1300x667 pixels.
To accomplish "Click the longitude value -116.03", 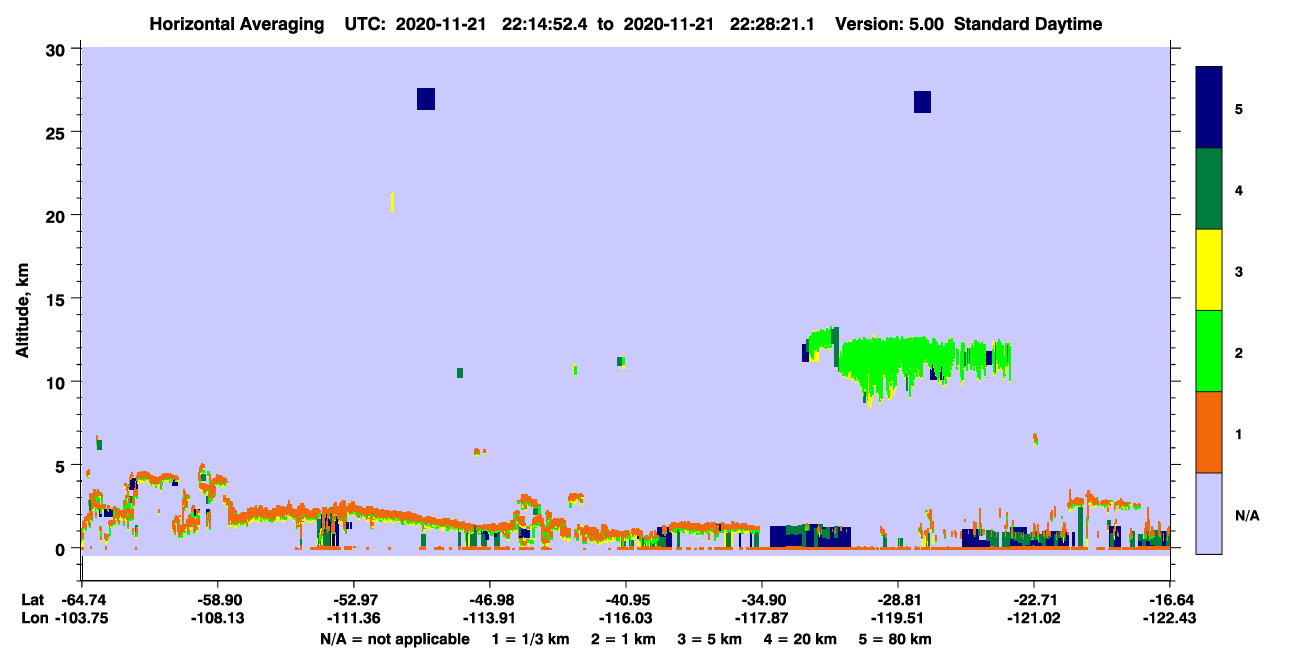I will (x=626, y=618).
